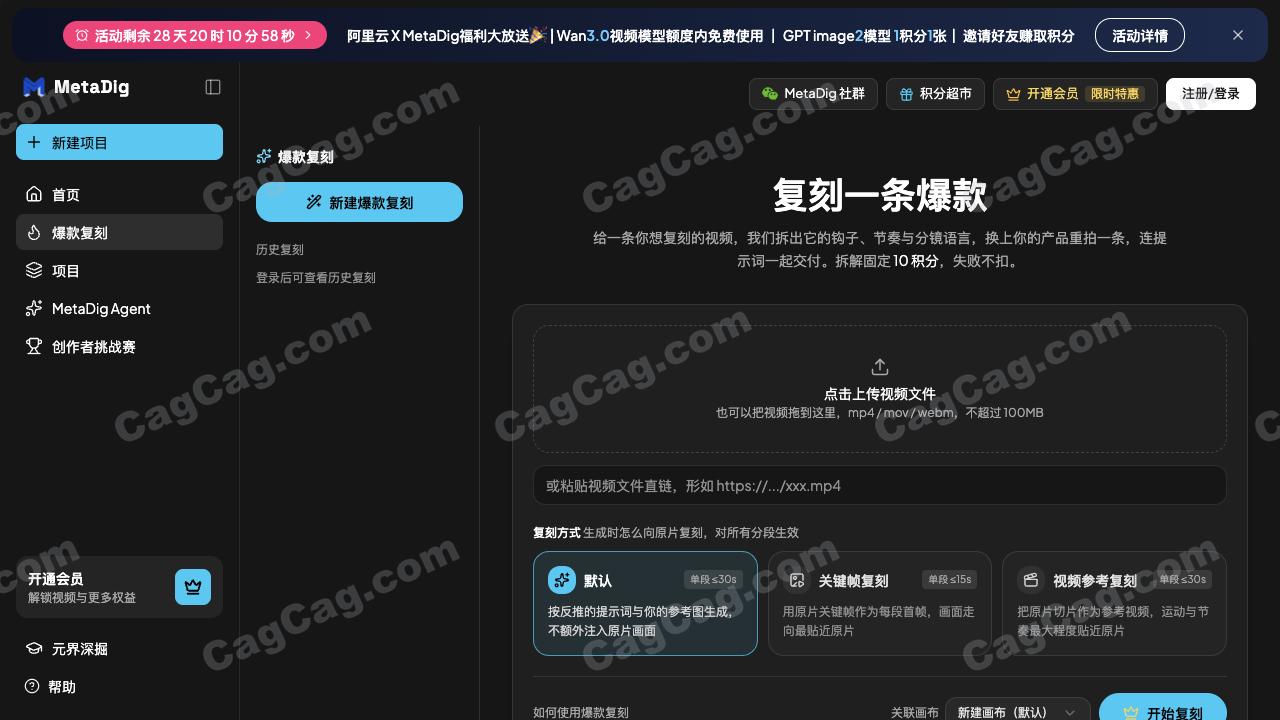1280x720 pixels.
Task: Click the crown icon in top 开通会员
Action: click(x=1013, y=94)
